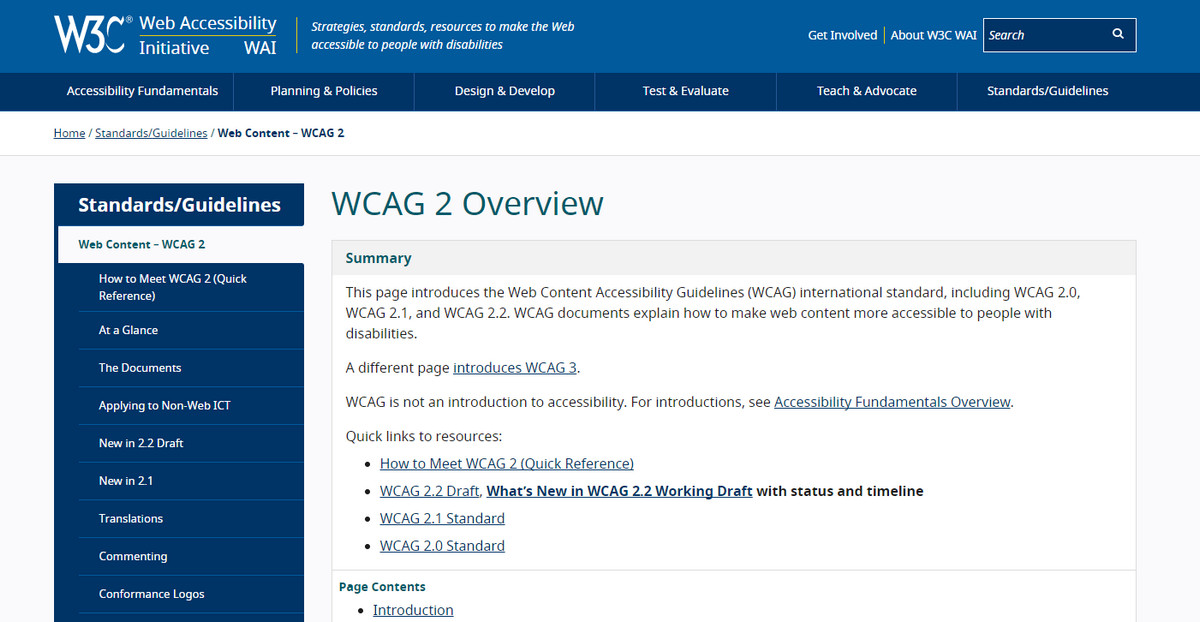Open the Get Involved link
The width and height of the screenshot is (1200, 622).
(842, 35)
